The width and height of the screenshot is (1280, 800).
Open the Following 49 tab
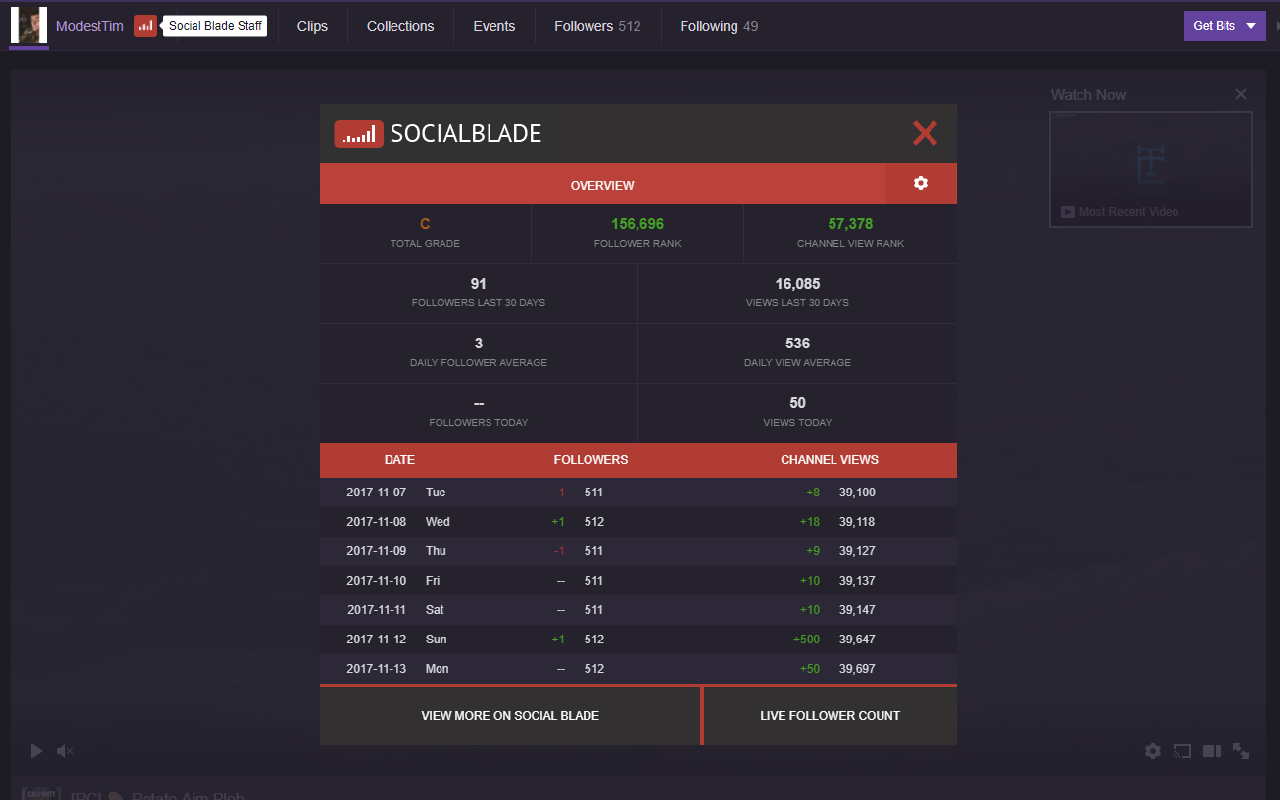[719, 26]
